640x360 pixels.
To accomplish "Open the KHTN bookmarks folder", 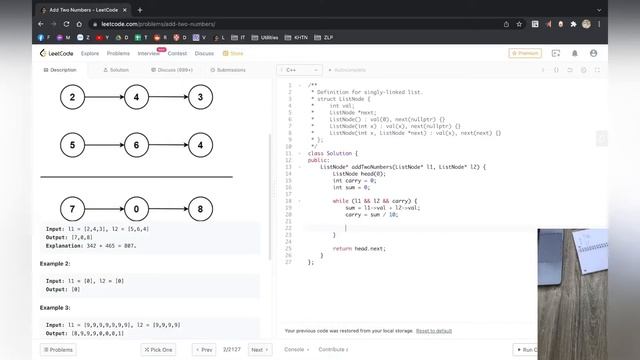I will pos(296,37).
